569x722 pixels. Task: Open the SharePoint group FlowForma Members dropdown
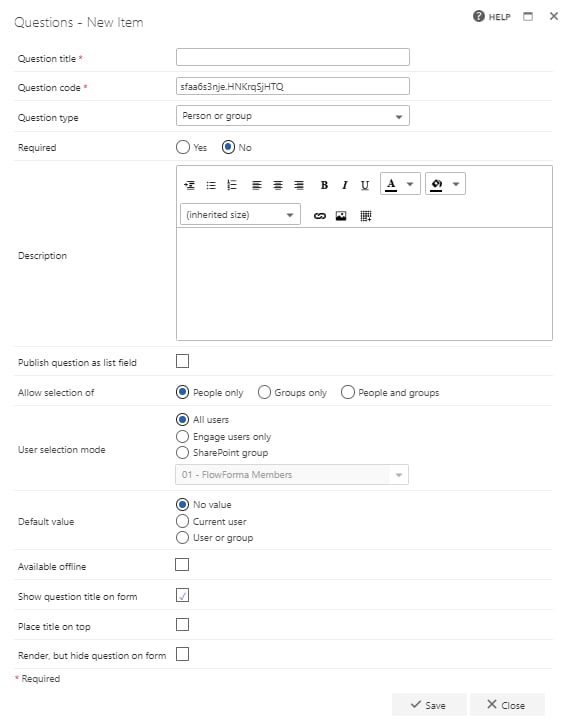292,474
